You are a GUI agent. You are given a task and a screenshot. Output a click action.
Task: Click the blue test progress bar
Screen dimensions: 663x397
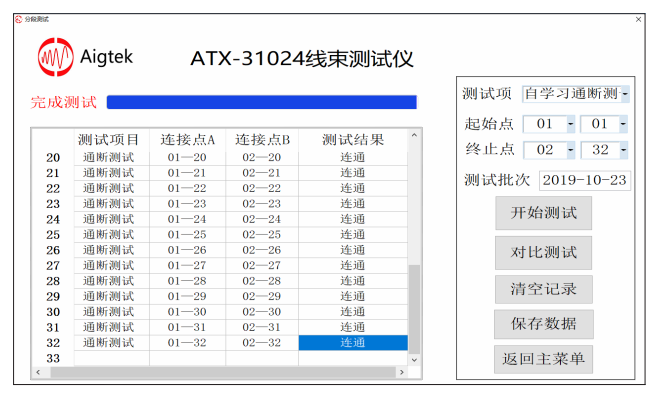click(262, 102)
